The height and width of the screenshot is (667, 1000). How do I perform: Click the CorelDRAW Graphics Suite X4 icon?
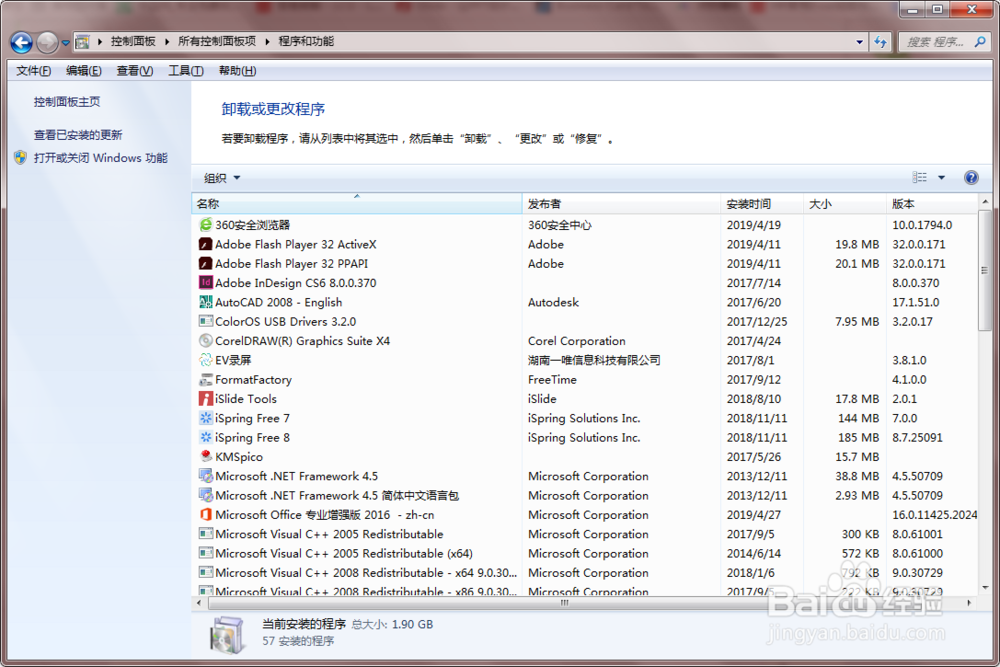(x=205, y=341)
